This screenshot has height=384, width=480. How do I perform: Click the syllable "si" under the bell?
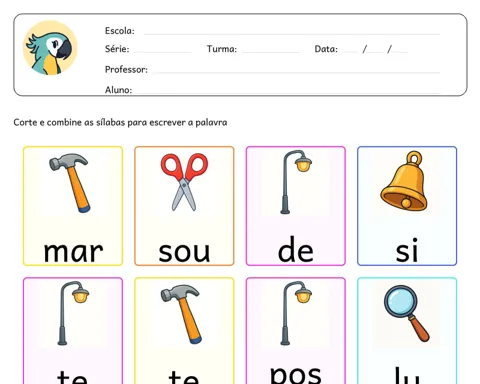(x=407, y=250)
